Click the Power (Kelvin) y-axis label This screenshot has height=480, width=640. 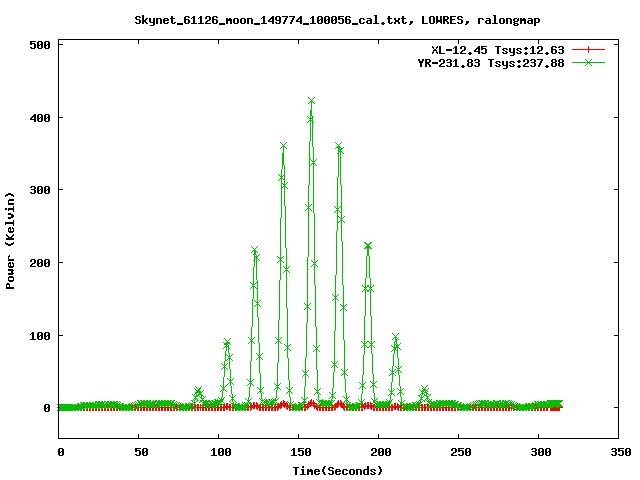11,240
